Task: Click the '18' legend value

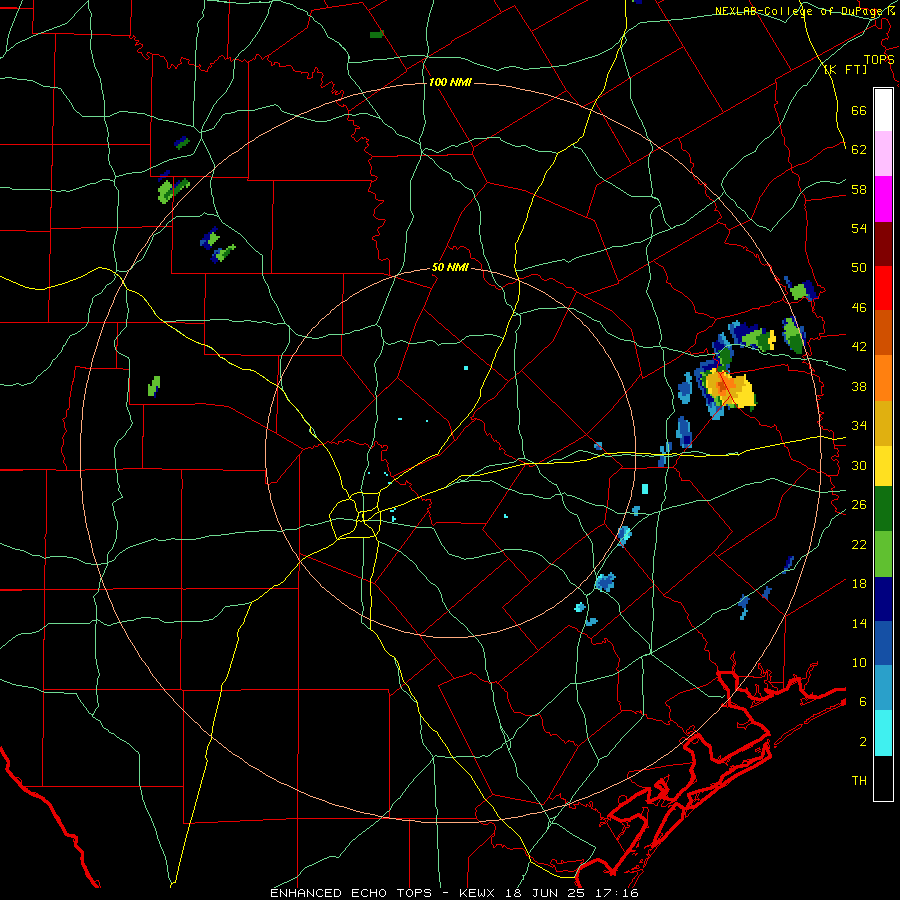Action: 859,584
